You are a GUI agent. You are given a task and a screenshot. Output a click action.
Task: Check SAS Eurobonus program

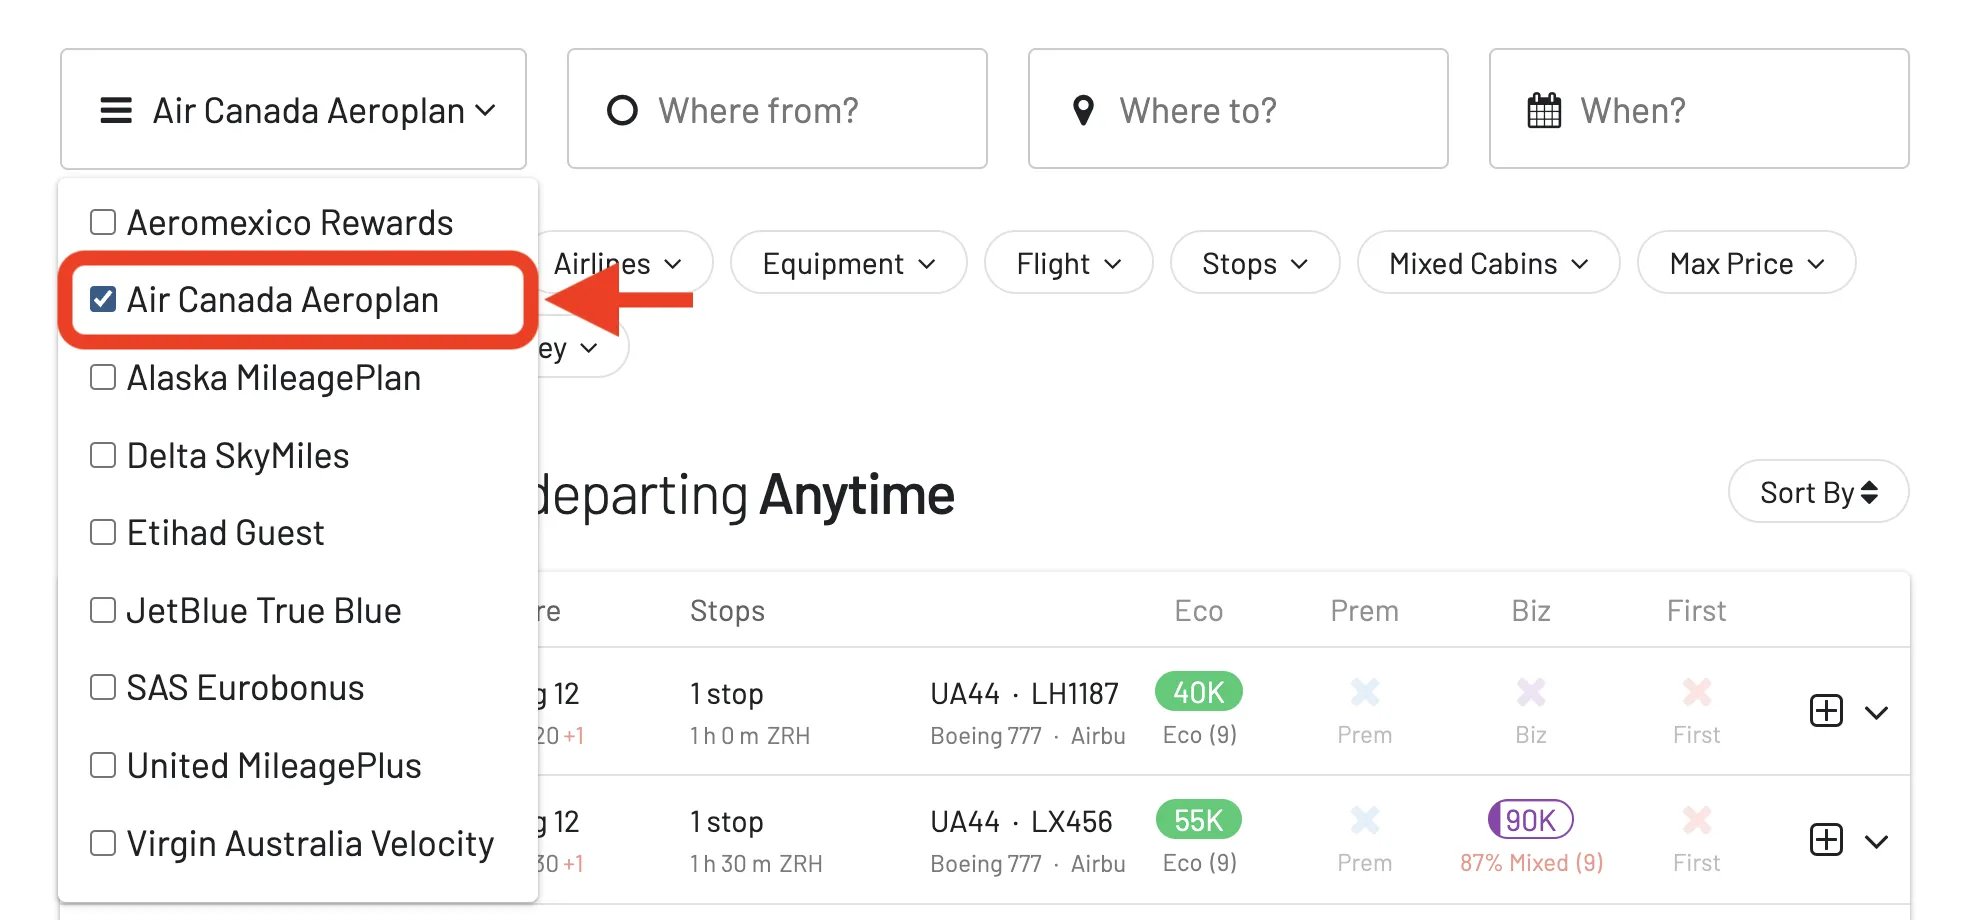tap(103, 687)
